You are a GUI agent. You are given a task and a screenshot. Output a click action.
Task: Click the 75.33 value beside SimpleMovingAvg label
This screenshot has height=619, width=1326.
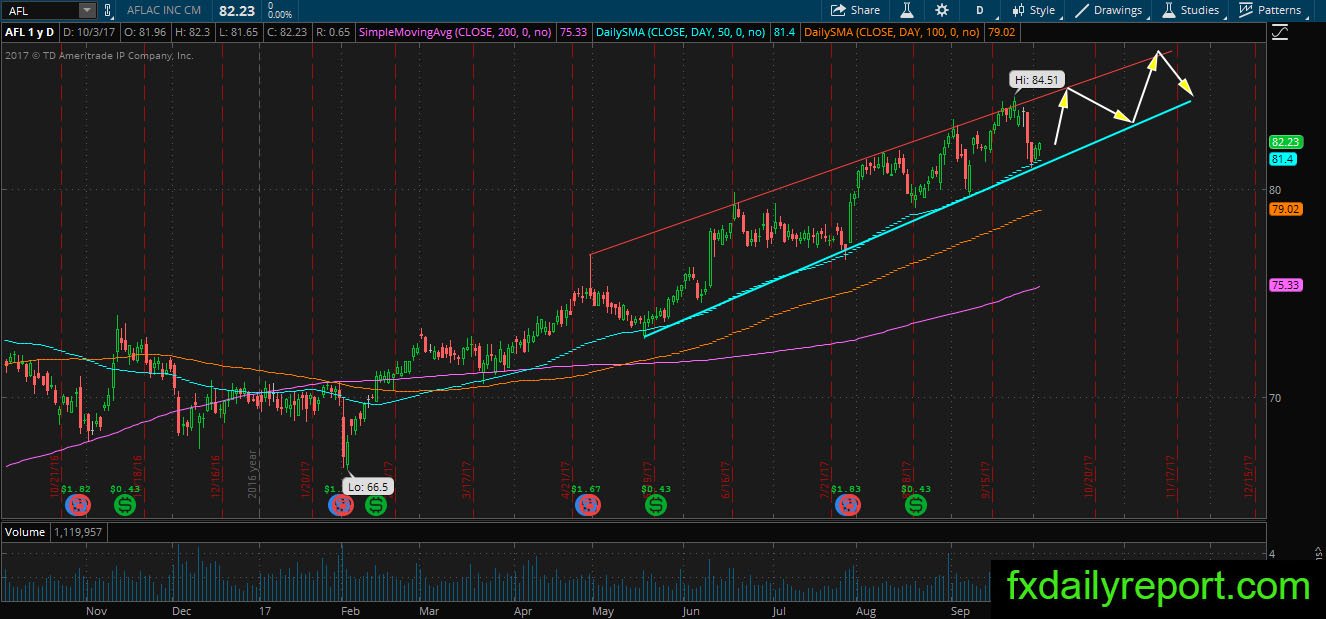[x=573, y=32]
